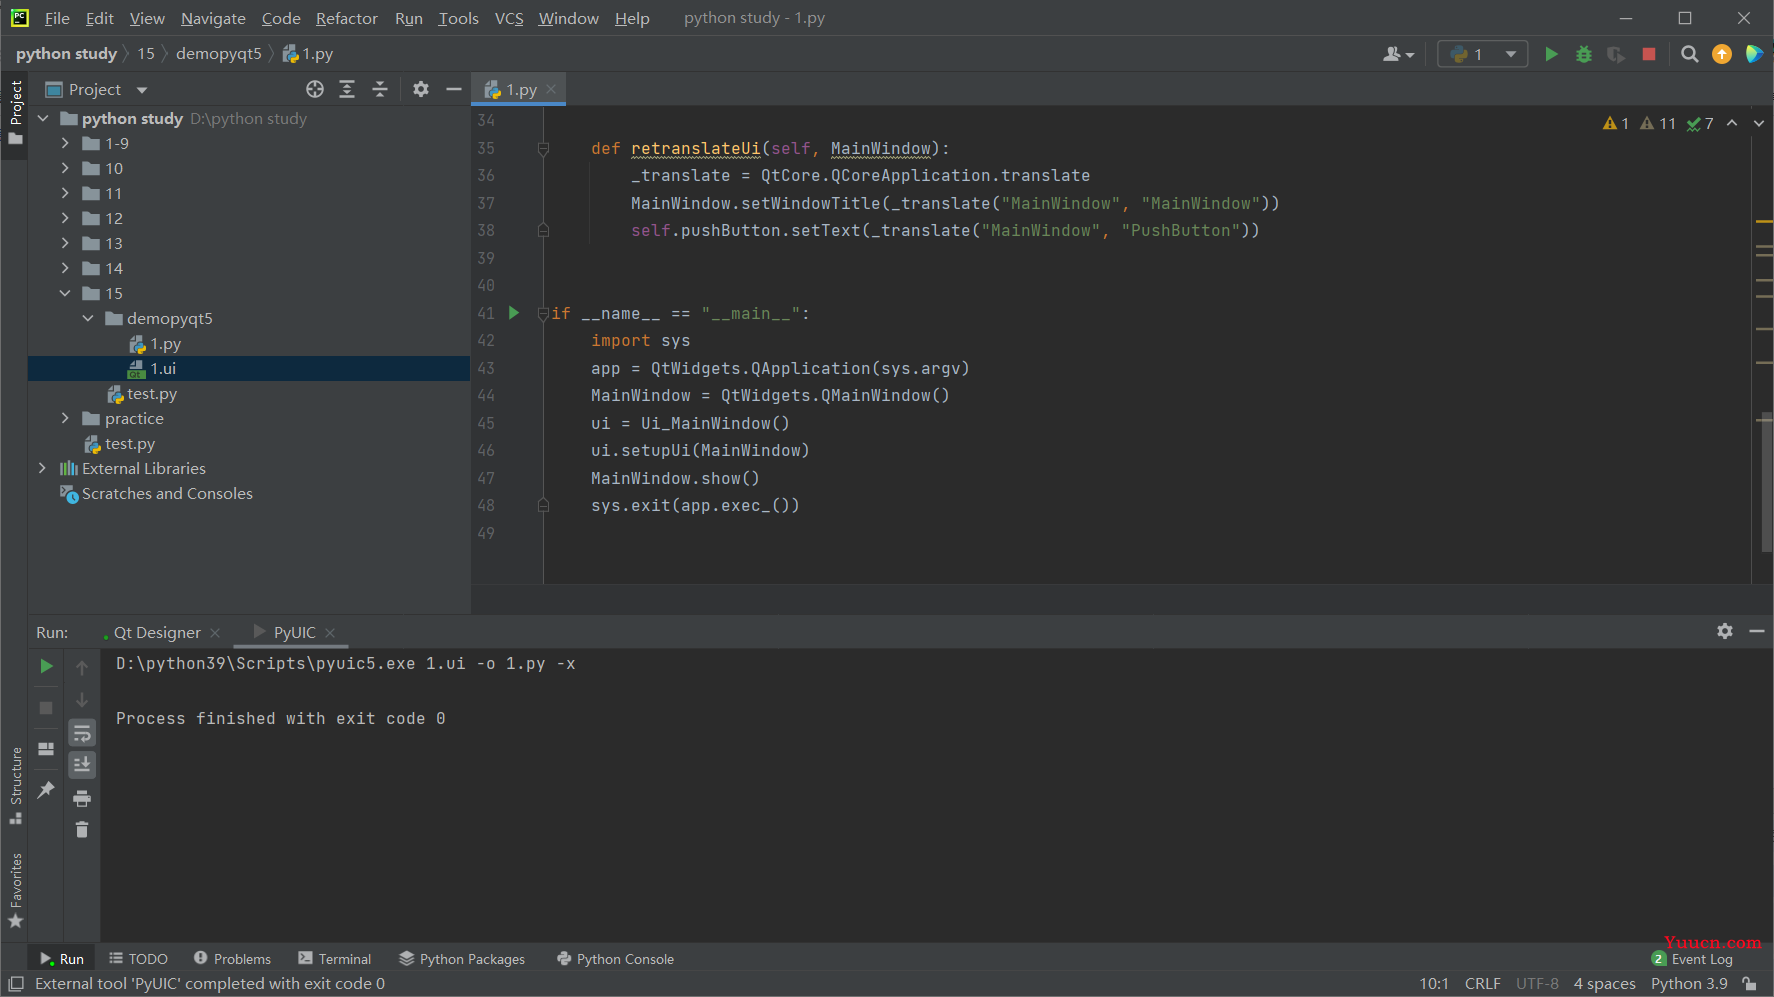Open the Event Log
Viewport: 1774px width, 997px height.
pos(1693,959)
